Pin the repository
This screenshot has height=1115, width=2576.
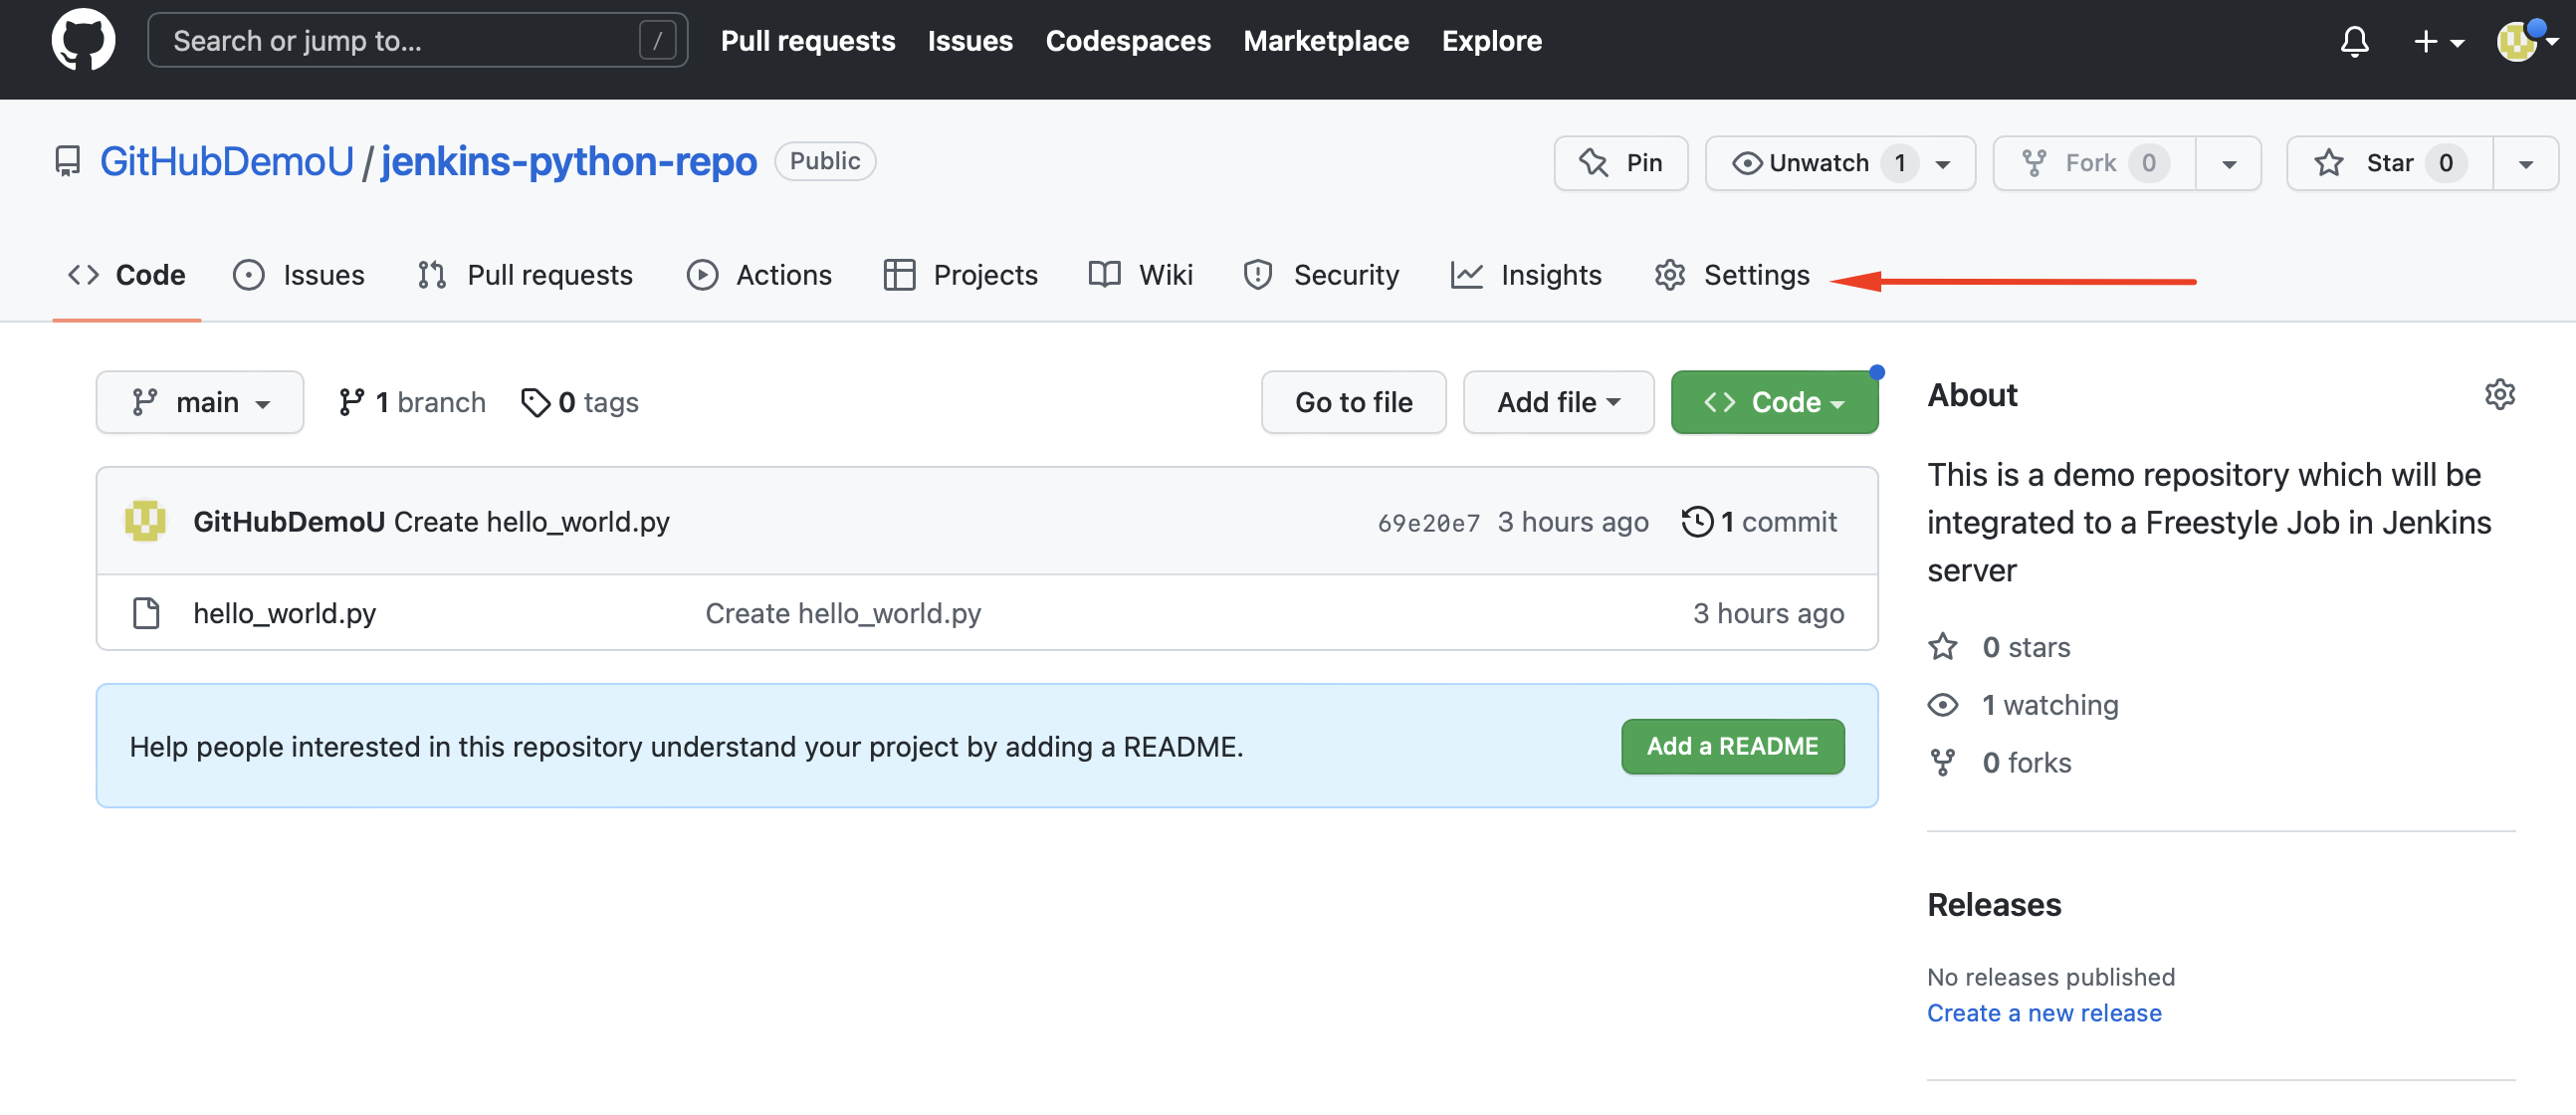[1621, 163]
